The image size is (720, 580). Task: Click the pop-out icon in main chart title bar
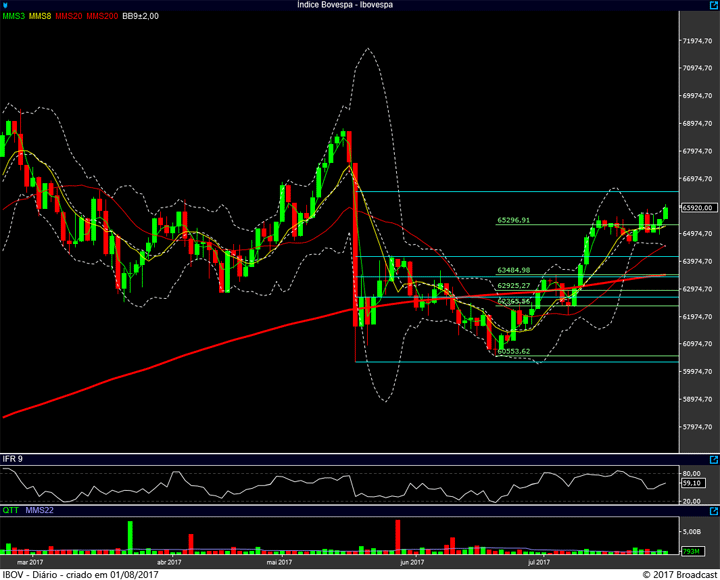(x=714, y=5)
